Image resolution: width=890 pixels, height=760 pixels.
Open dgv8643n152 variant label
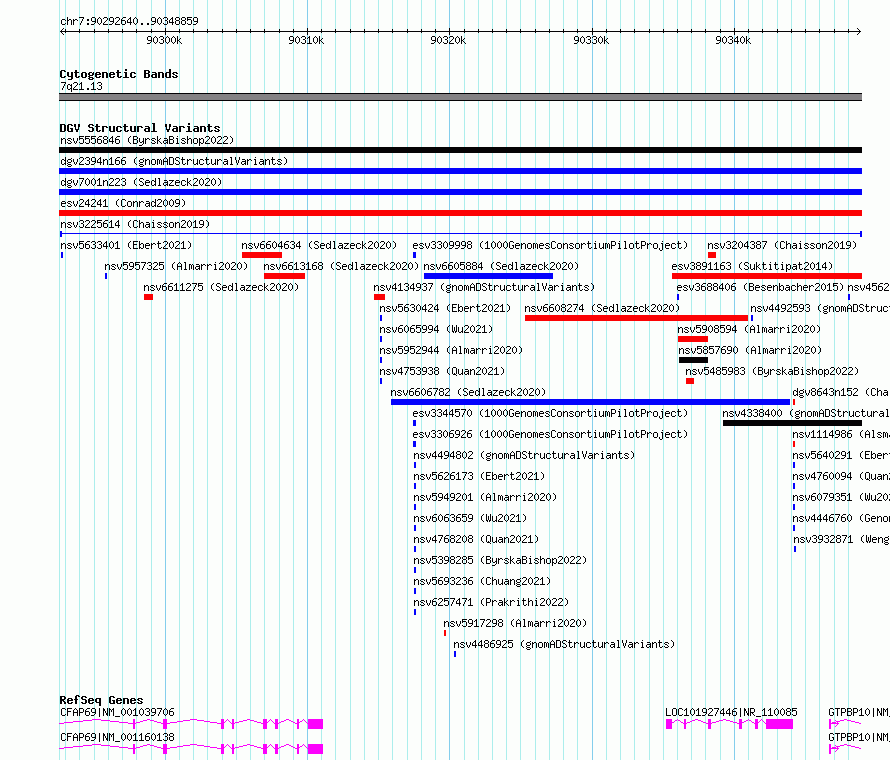pyautogui.click(x=841, y=392)
